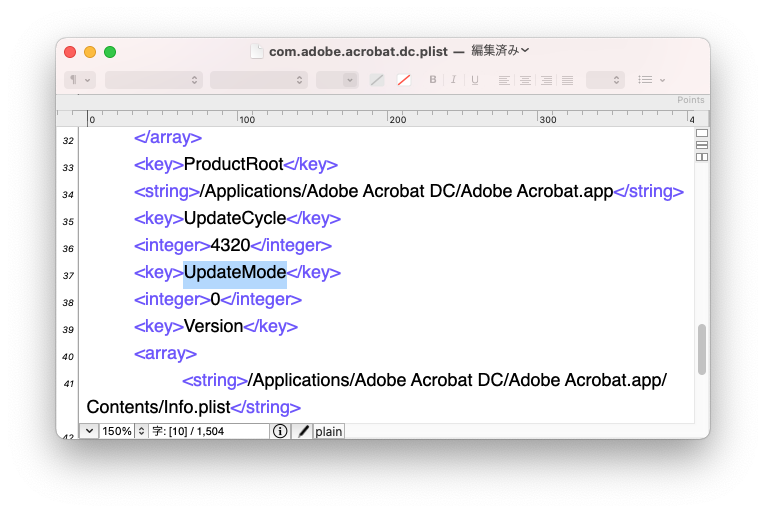Click the plain syntax mode button

tap(329, 431)
